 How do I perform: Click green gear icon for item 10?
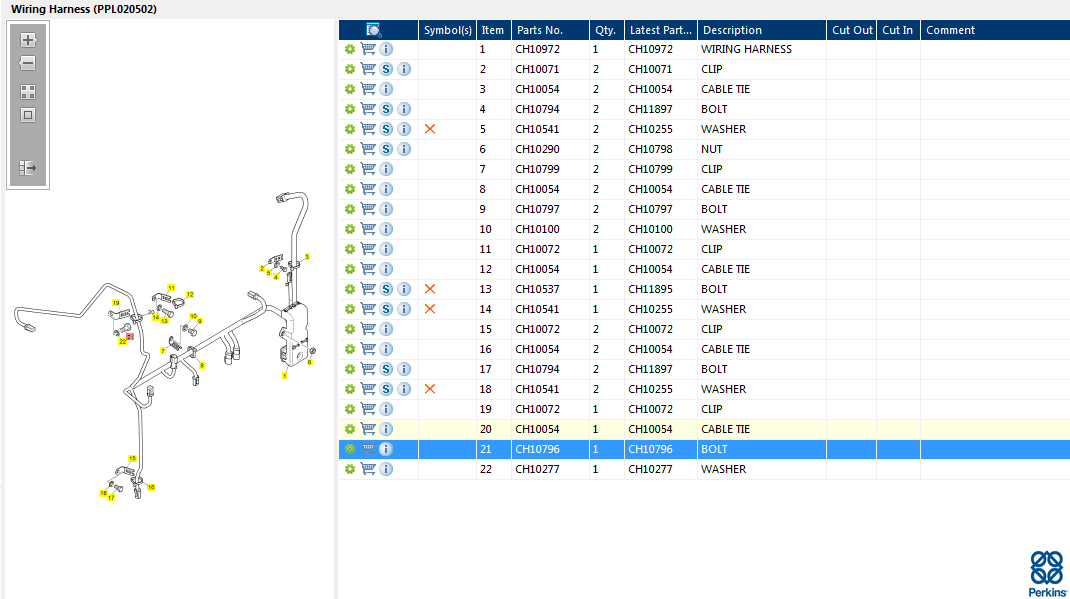[x=350, y=229]
